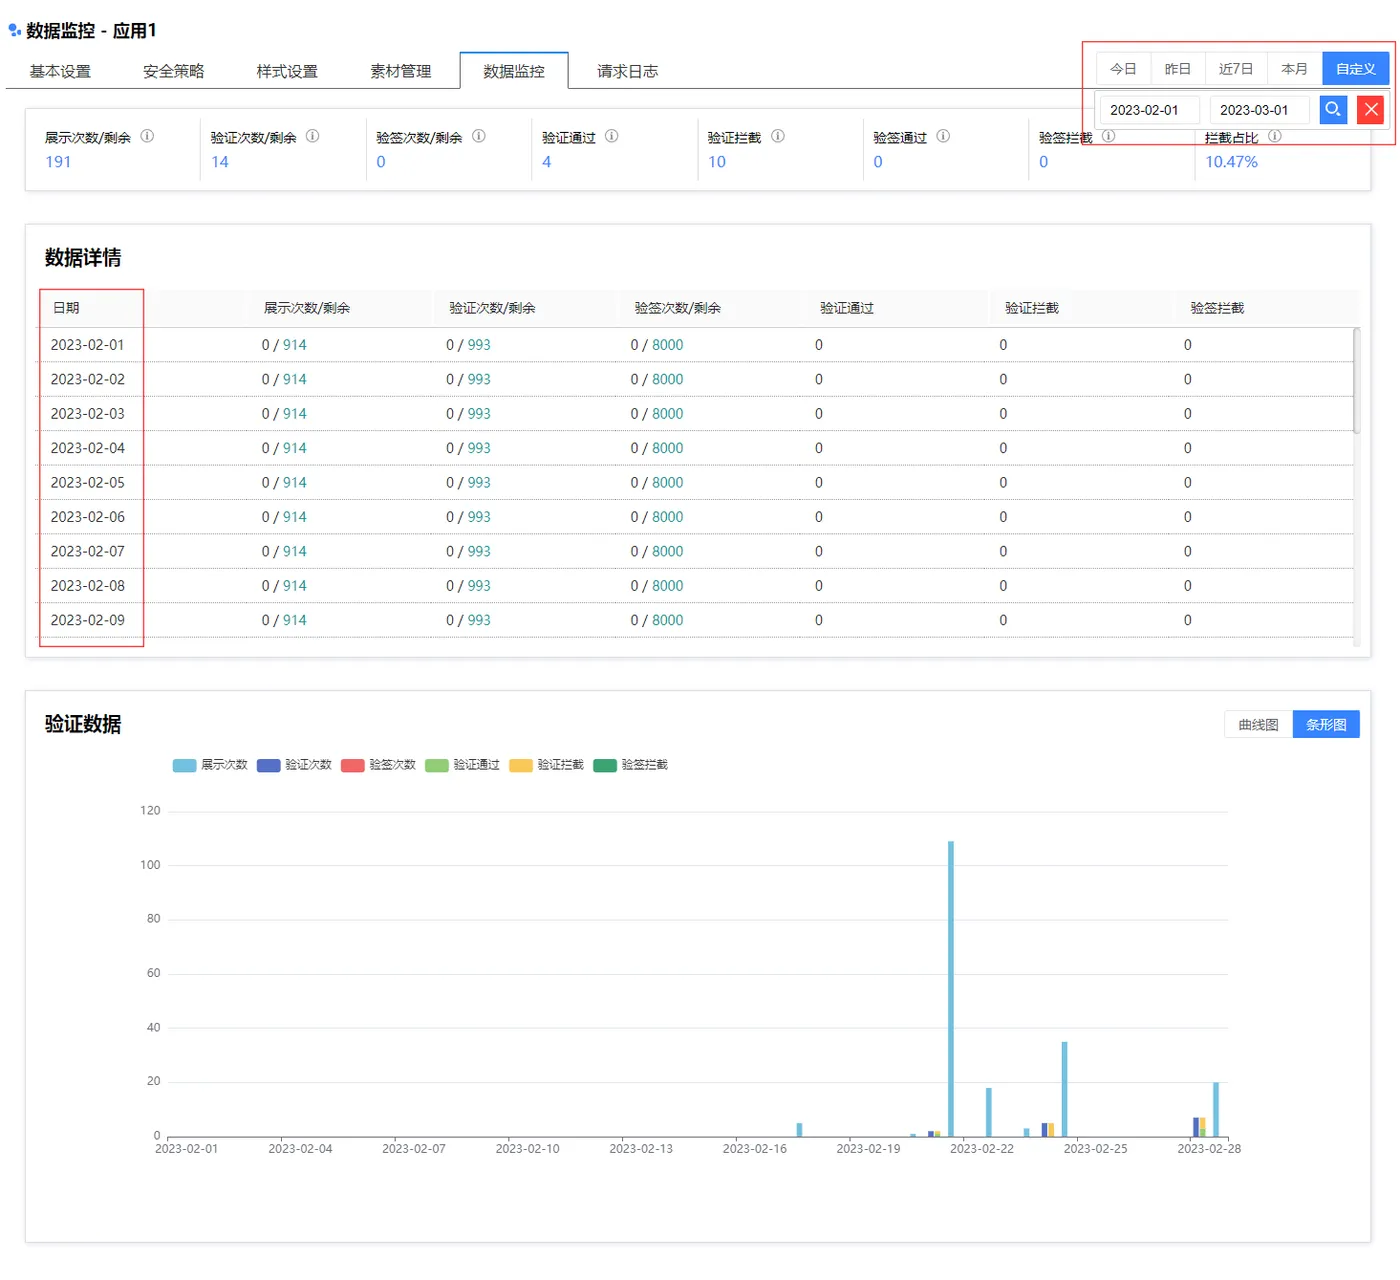Click info icon next to 验签通过 summary
Image resolution: width=1400 pixels, height=1280 pixels.
click(x=943, y=136)
